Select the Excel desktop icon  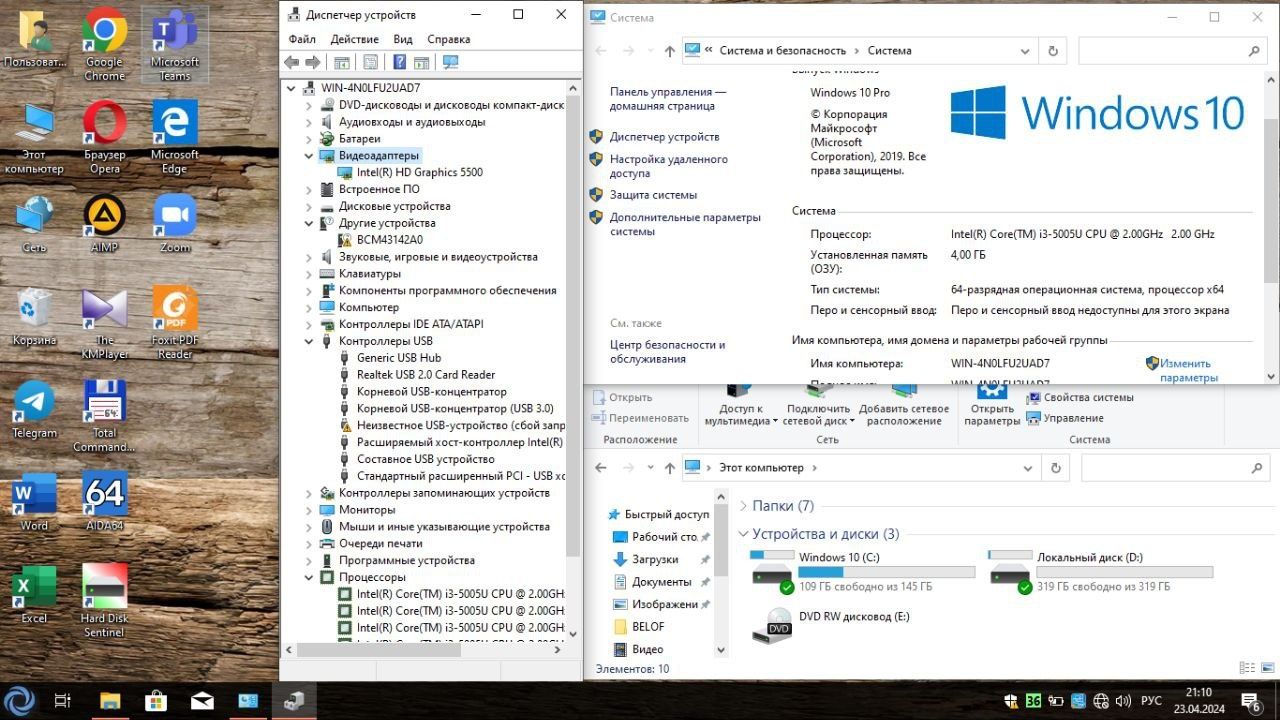click(34, 595)
